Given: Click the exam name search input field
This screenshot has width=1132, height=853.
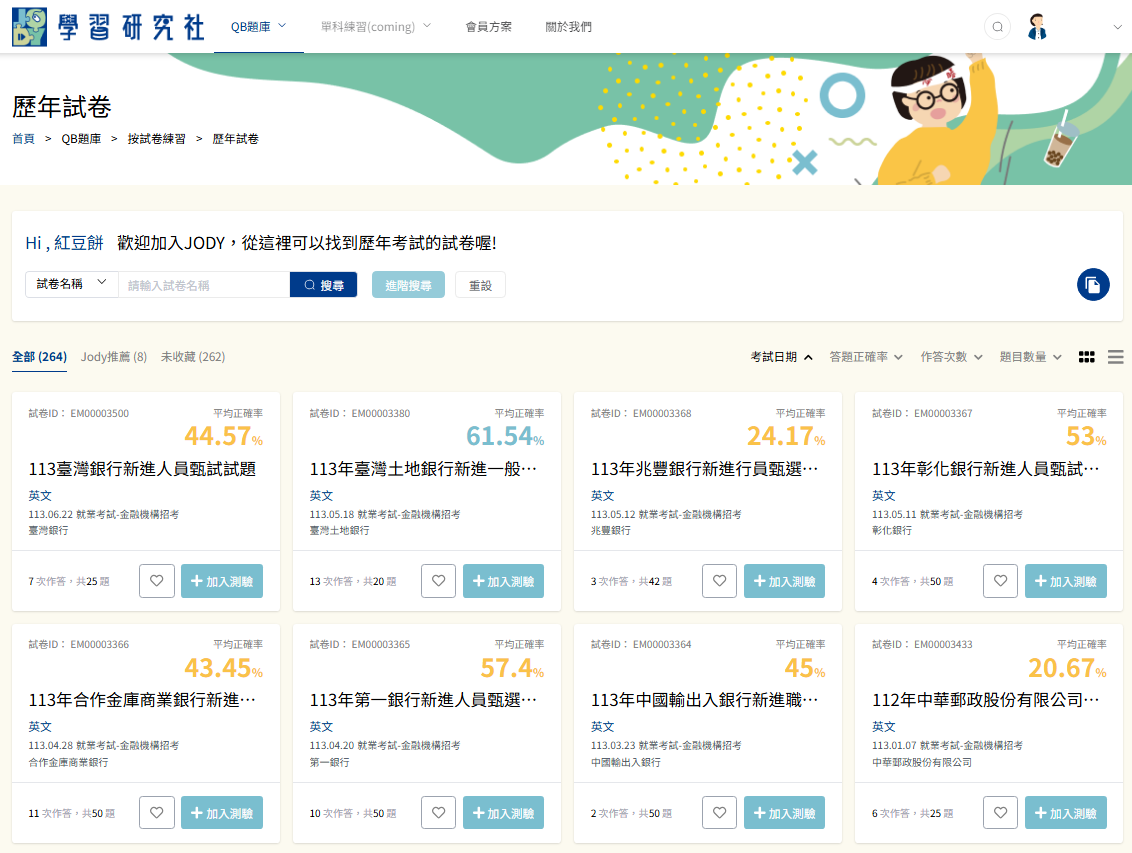Looking at the screenshot, I should click(204, 285).
